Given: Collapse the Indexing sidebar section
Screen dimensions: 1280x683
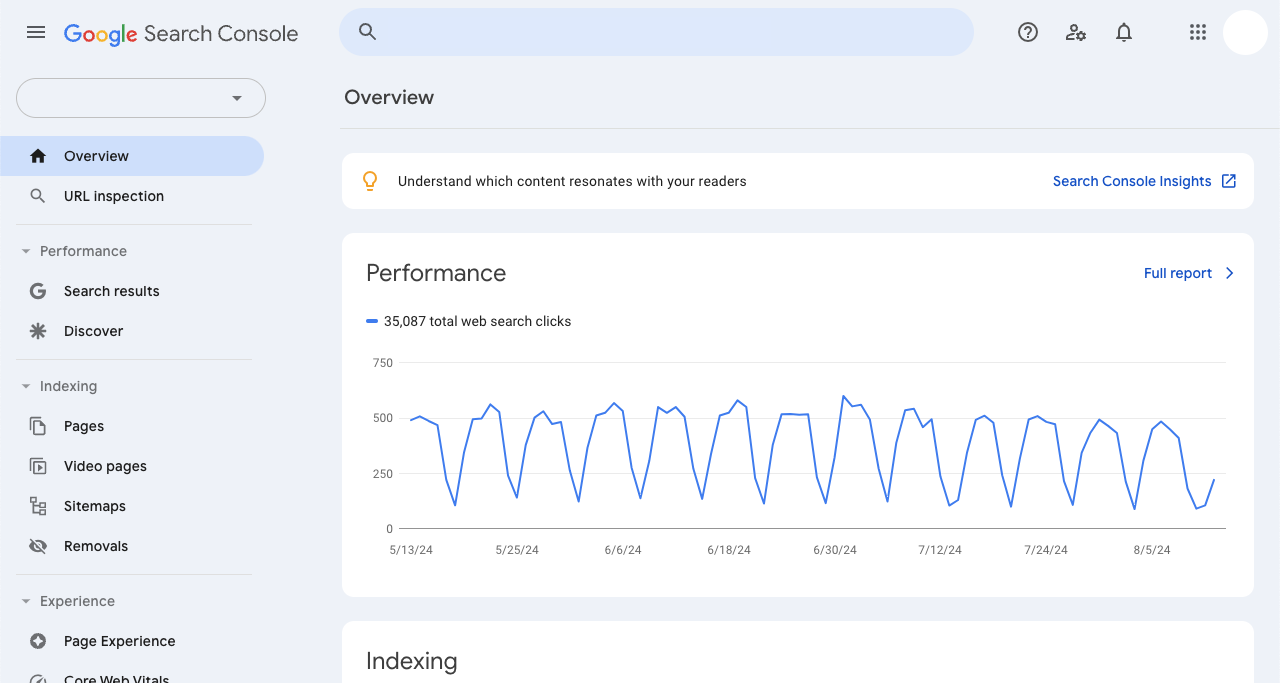Looking at the screenshot, I should click(x=26, y=386).
